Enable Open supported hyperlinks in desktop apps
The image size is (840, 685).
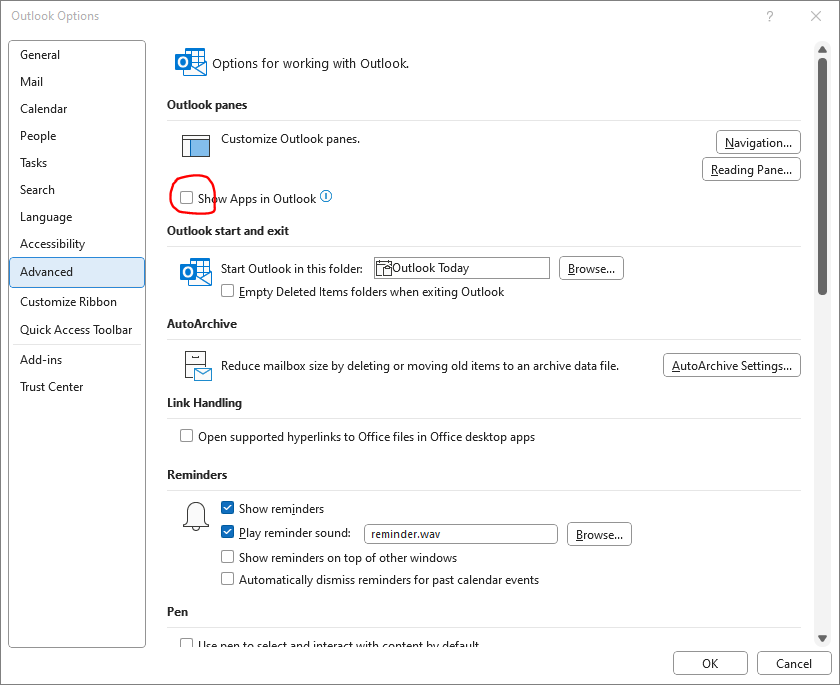(186, 436)
